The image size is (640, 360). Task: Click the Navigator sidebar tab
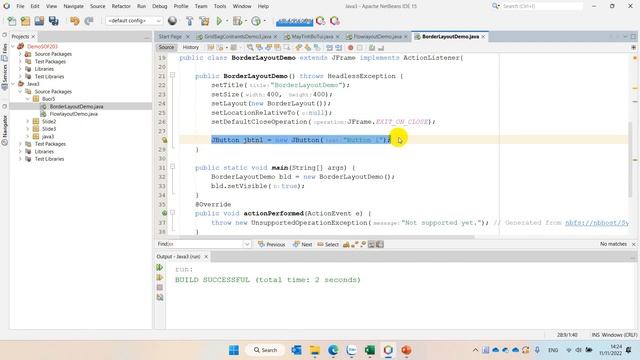click(x=4, y=129)
